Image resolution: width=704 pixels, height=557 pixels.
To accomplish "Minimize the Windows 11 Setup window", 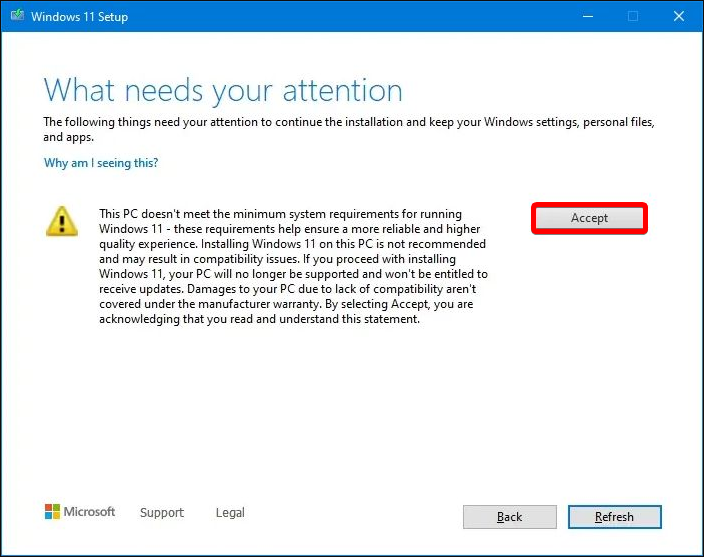I will click(x=588, y=16).
